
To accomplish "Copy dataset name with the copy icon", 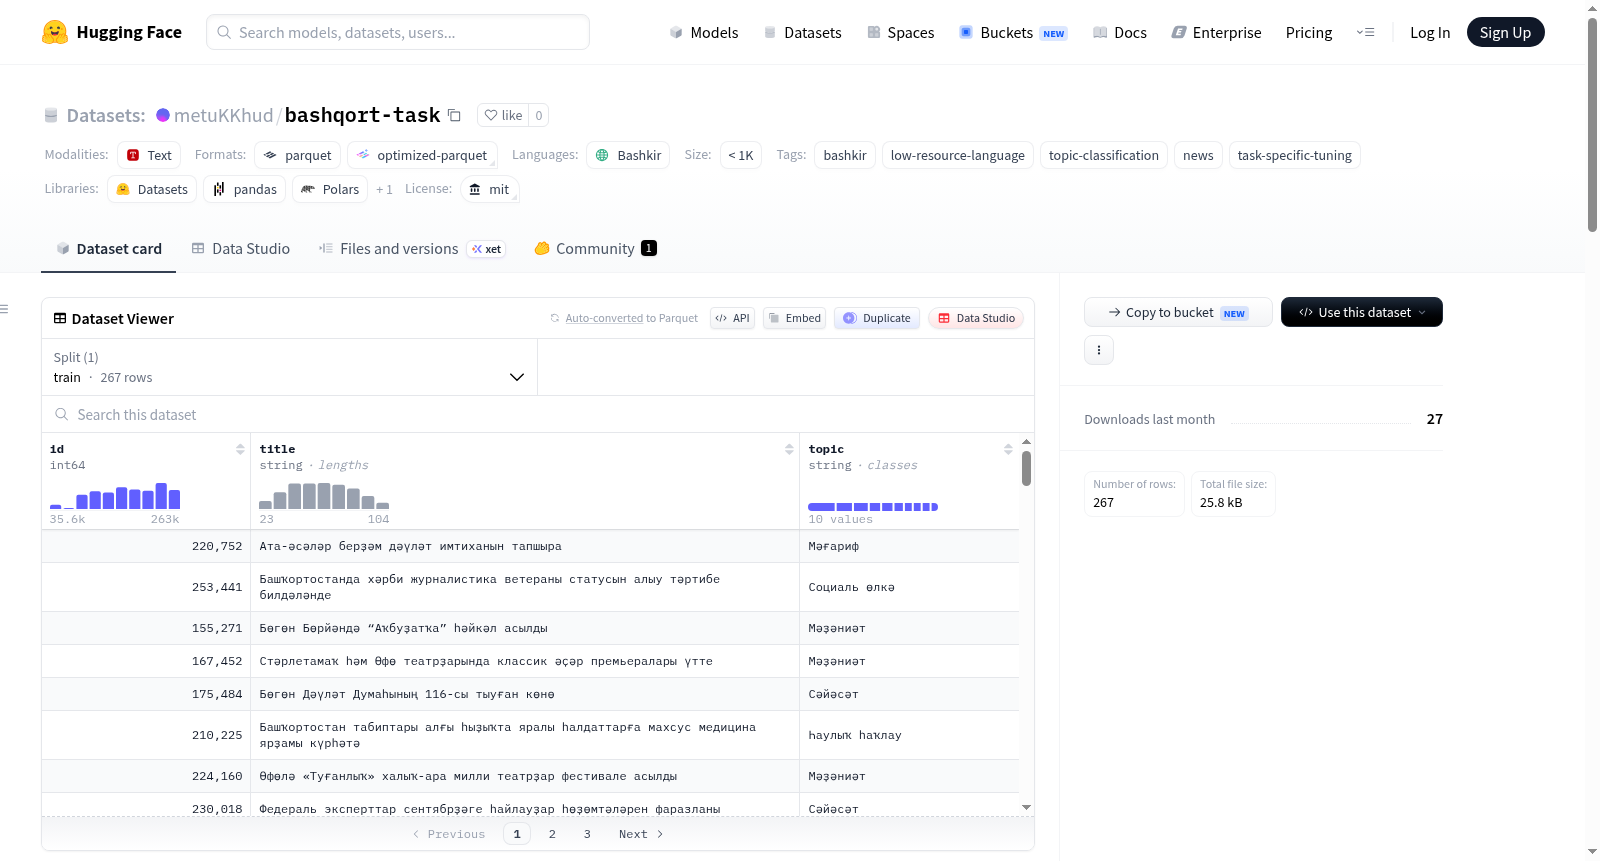I will click(454, 115).
